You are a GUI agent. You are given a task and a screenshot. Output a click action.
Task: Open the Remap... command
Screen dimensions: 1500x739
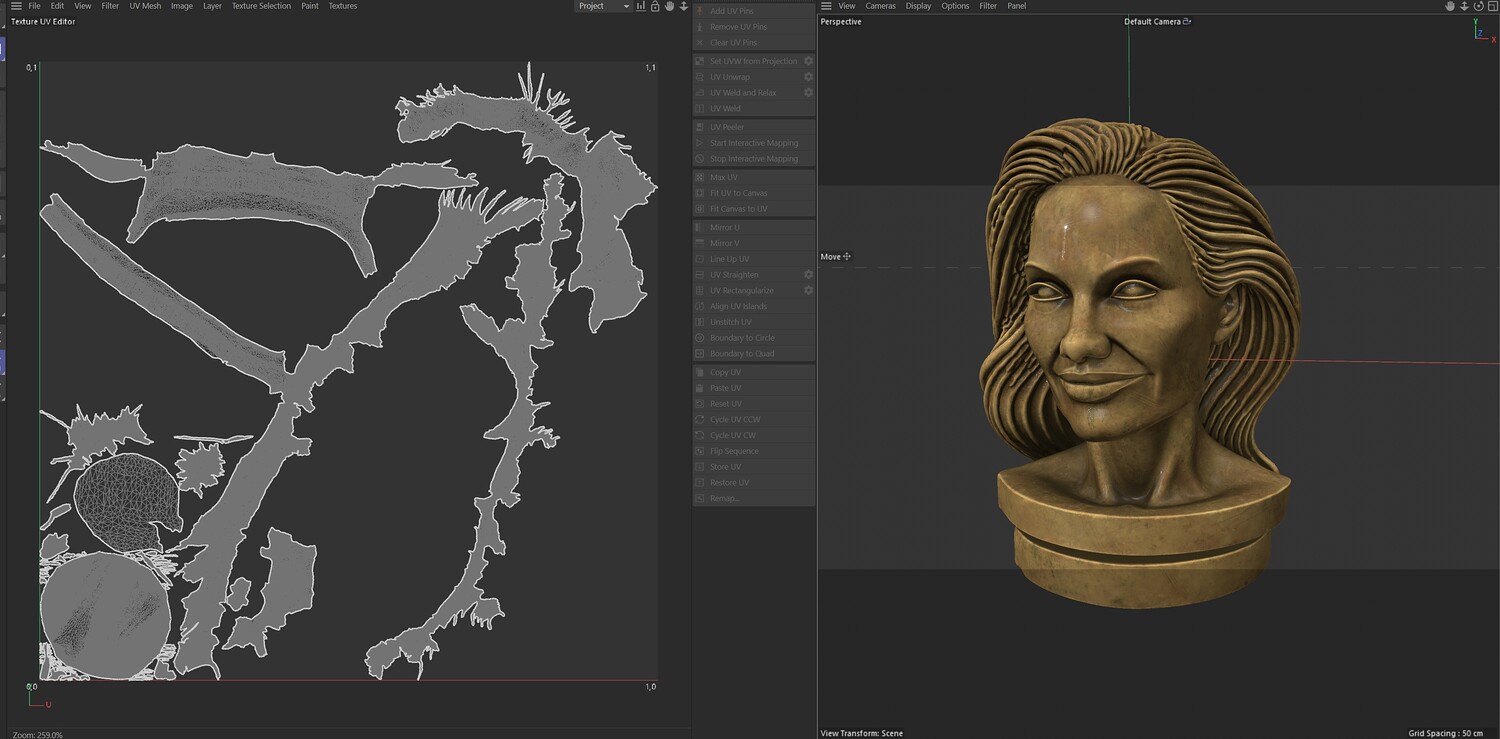coord(754,498)
